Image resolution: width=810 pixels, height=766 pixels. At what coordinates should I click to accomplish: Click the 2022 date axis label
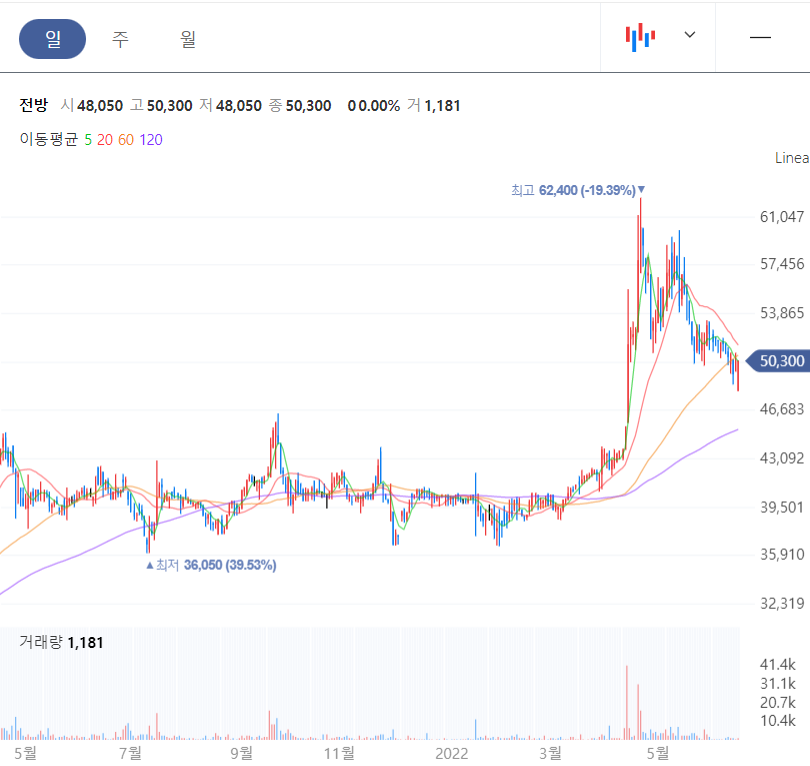pyautogui.click(x=451, y=754)
